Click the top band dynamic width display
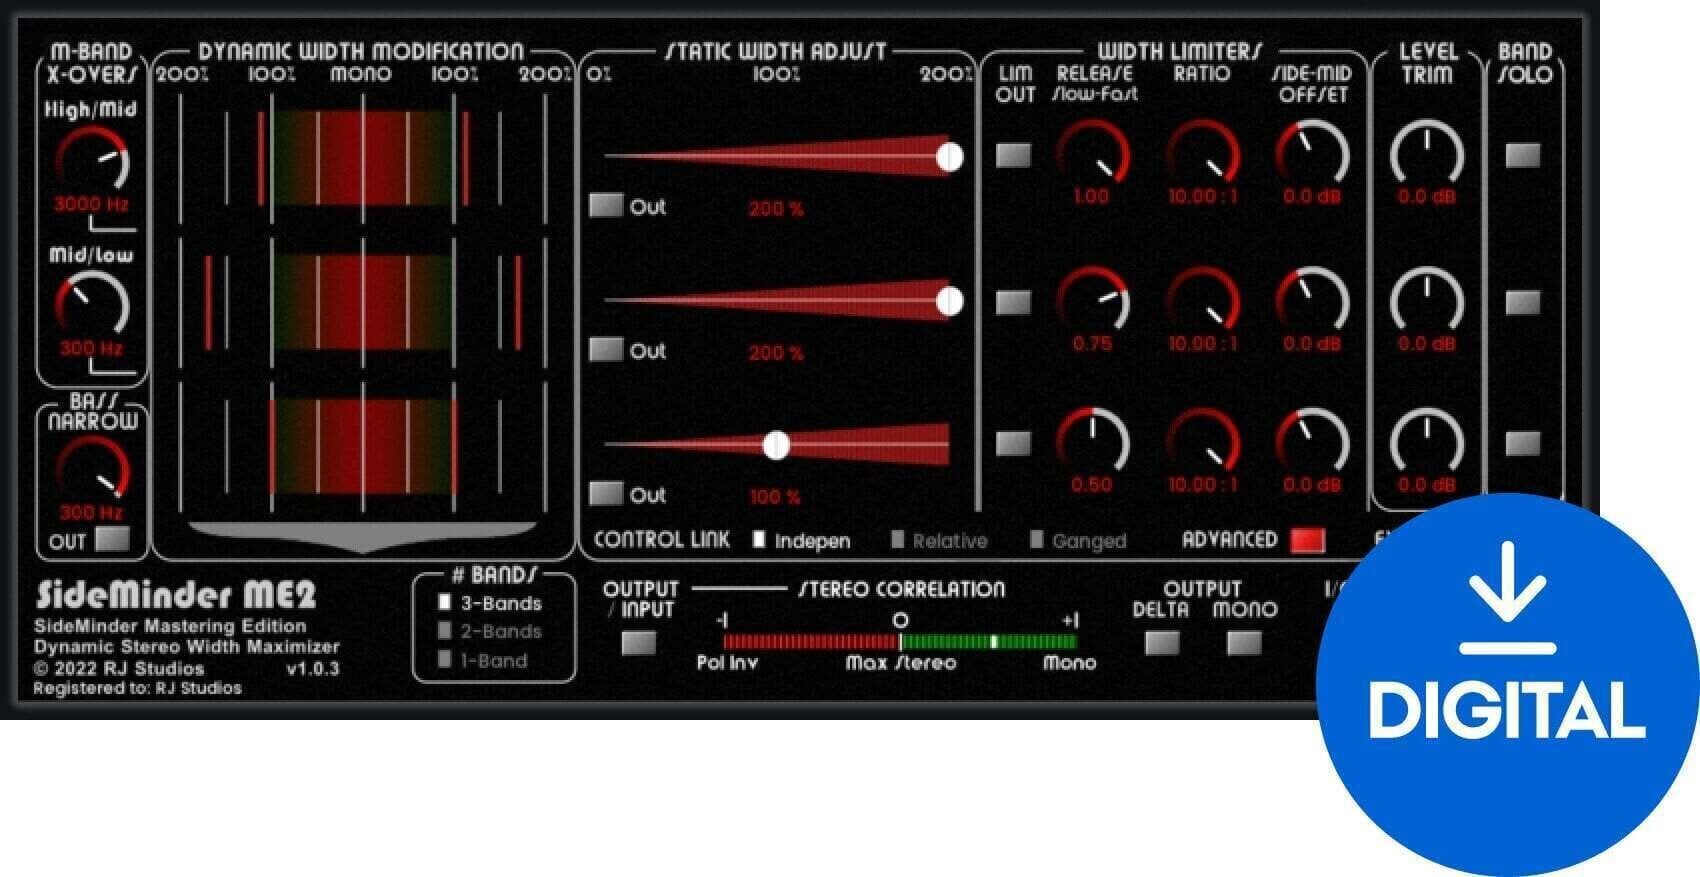 pos(362,157)
